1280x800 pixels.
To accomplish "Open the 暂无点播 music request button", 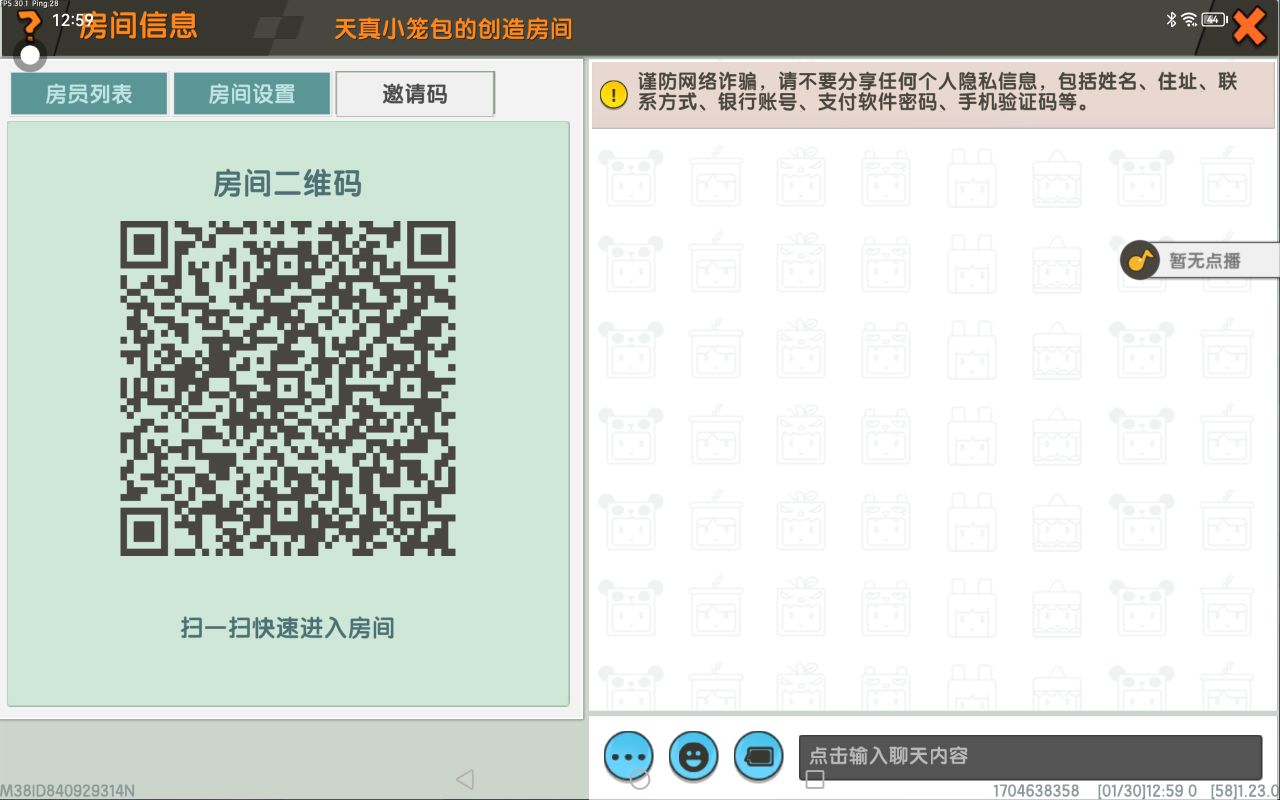I will tap(1199, 260).
